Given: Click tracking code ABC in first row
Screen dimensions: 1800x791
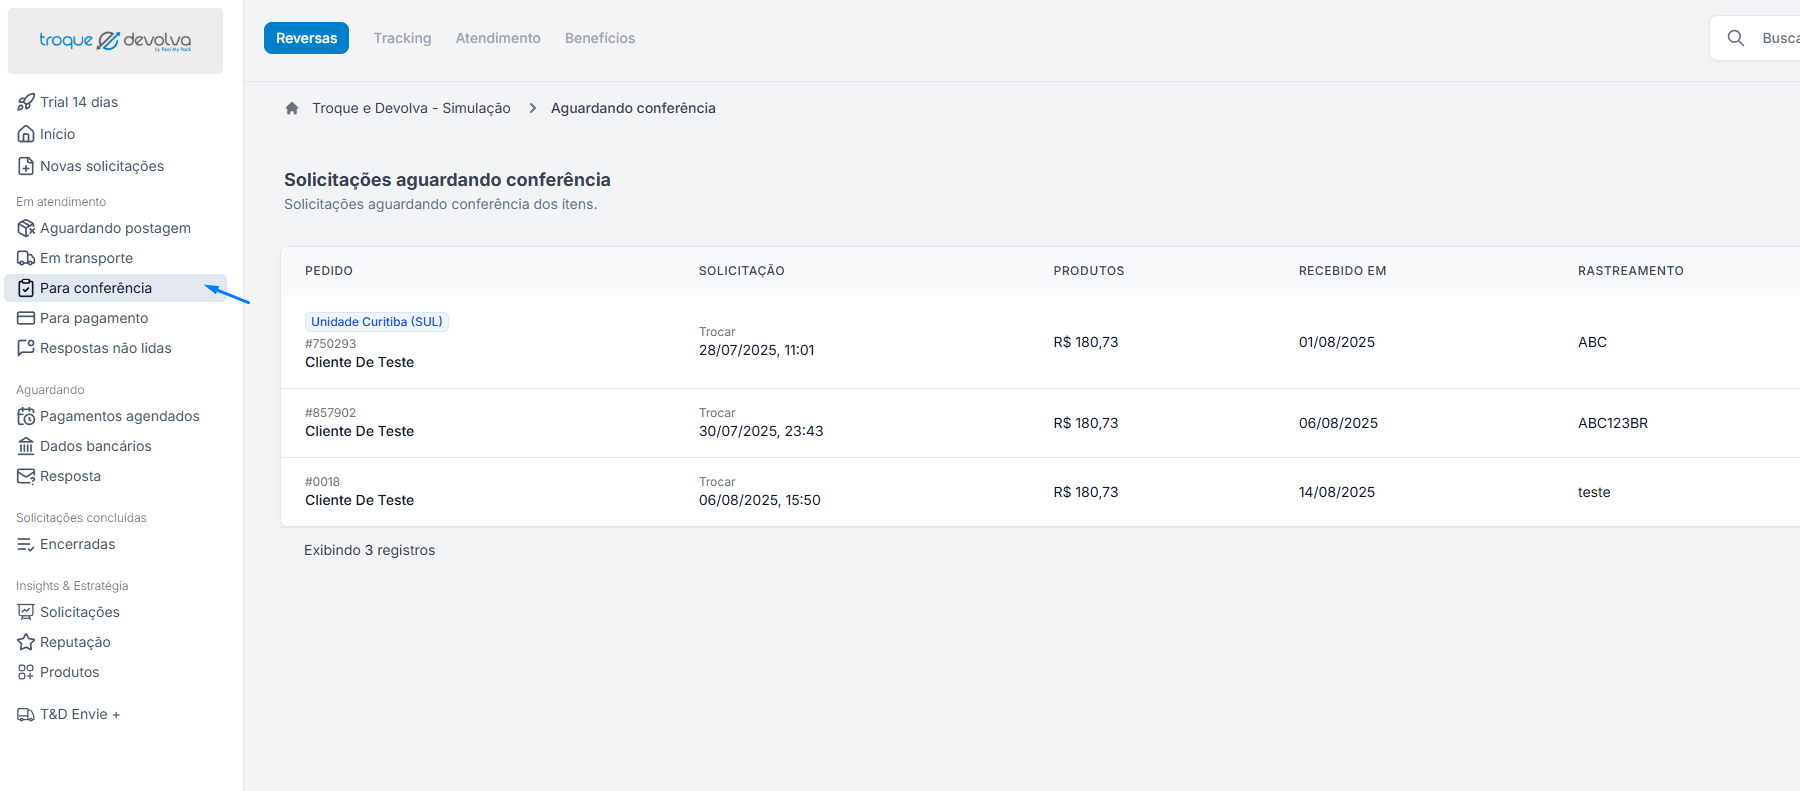Looking at the screenshot, I should (1593, 342).
